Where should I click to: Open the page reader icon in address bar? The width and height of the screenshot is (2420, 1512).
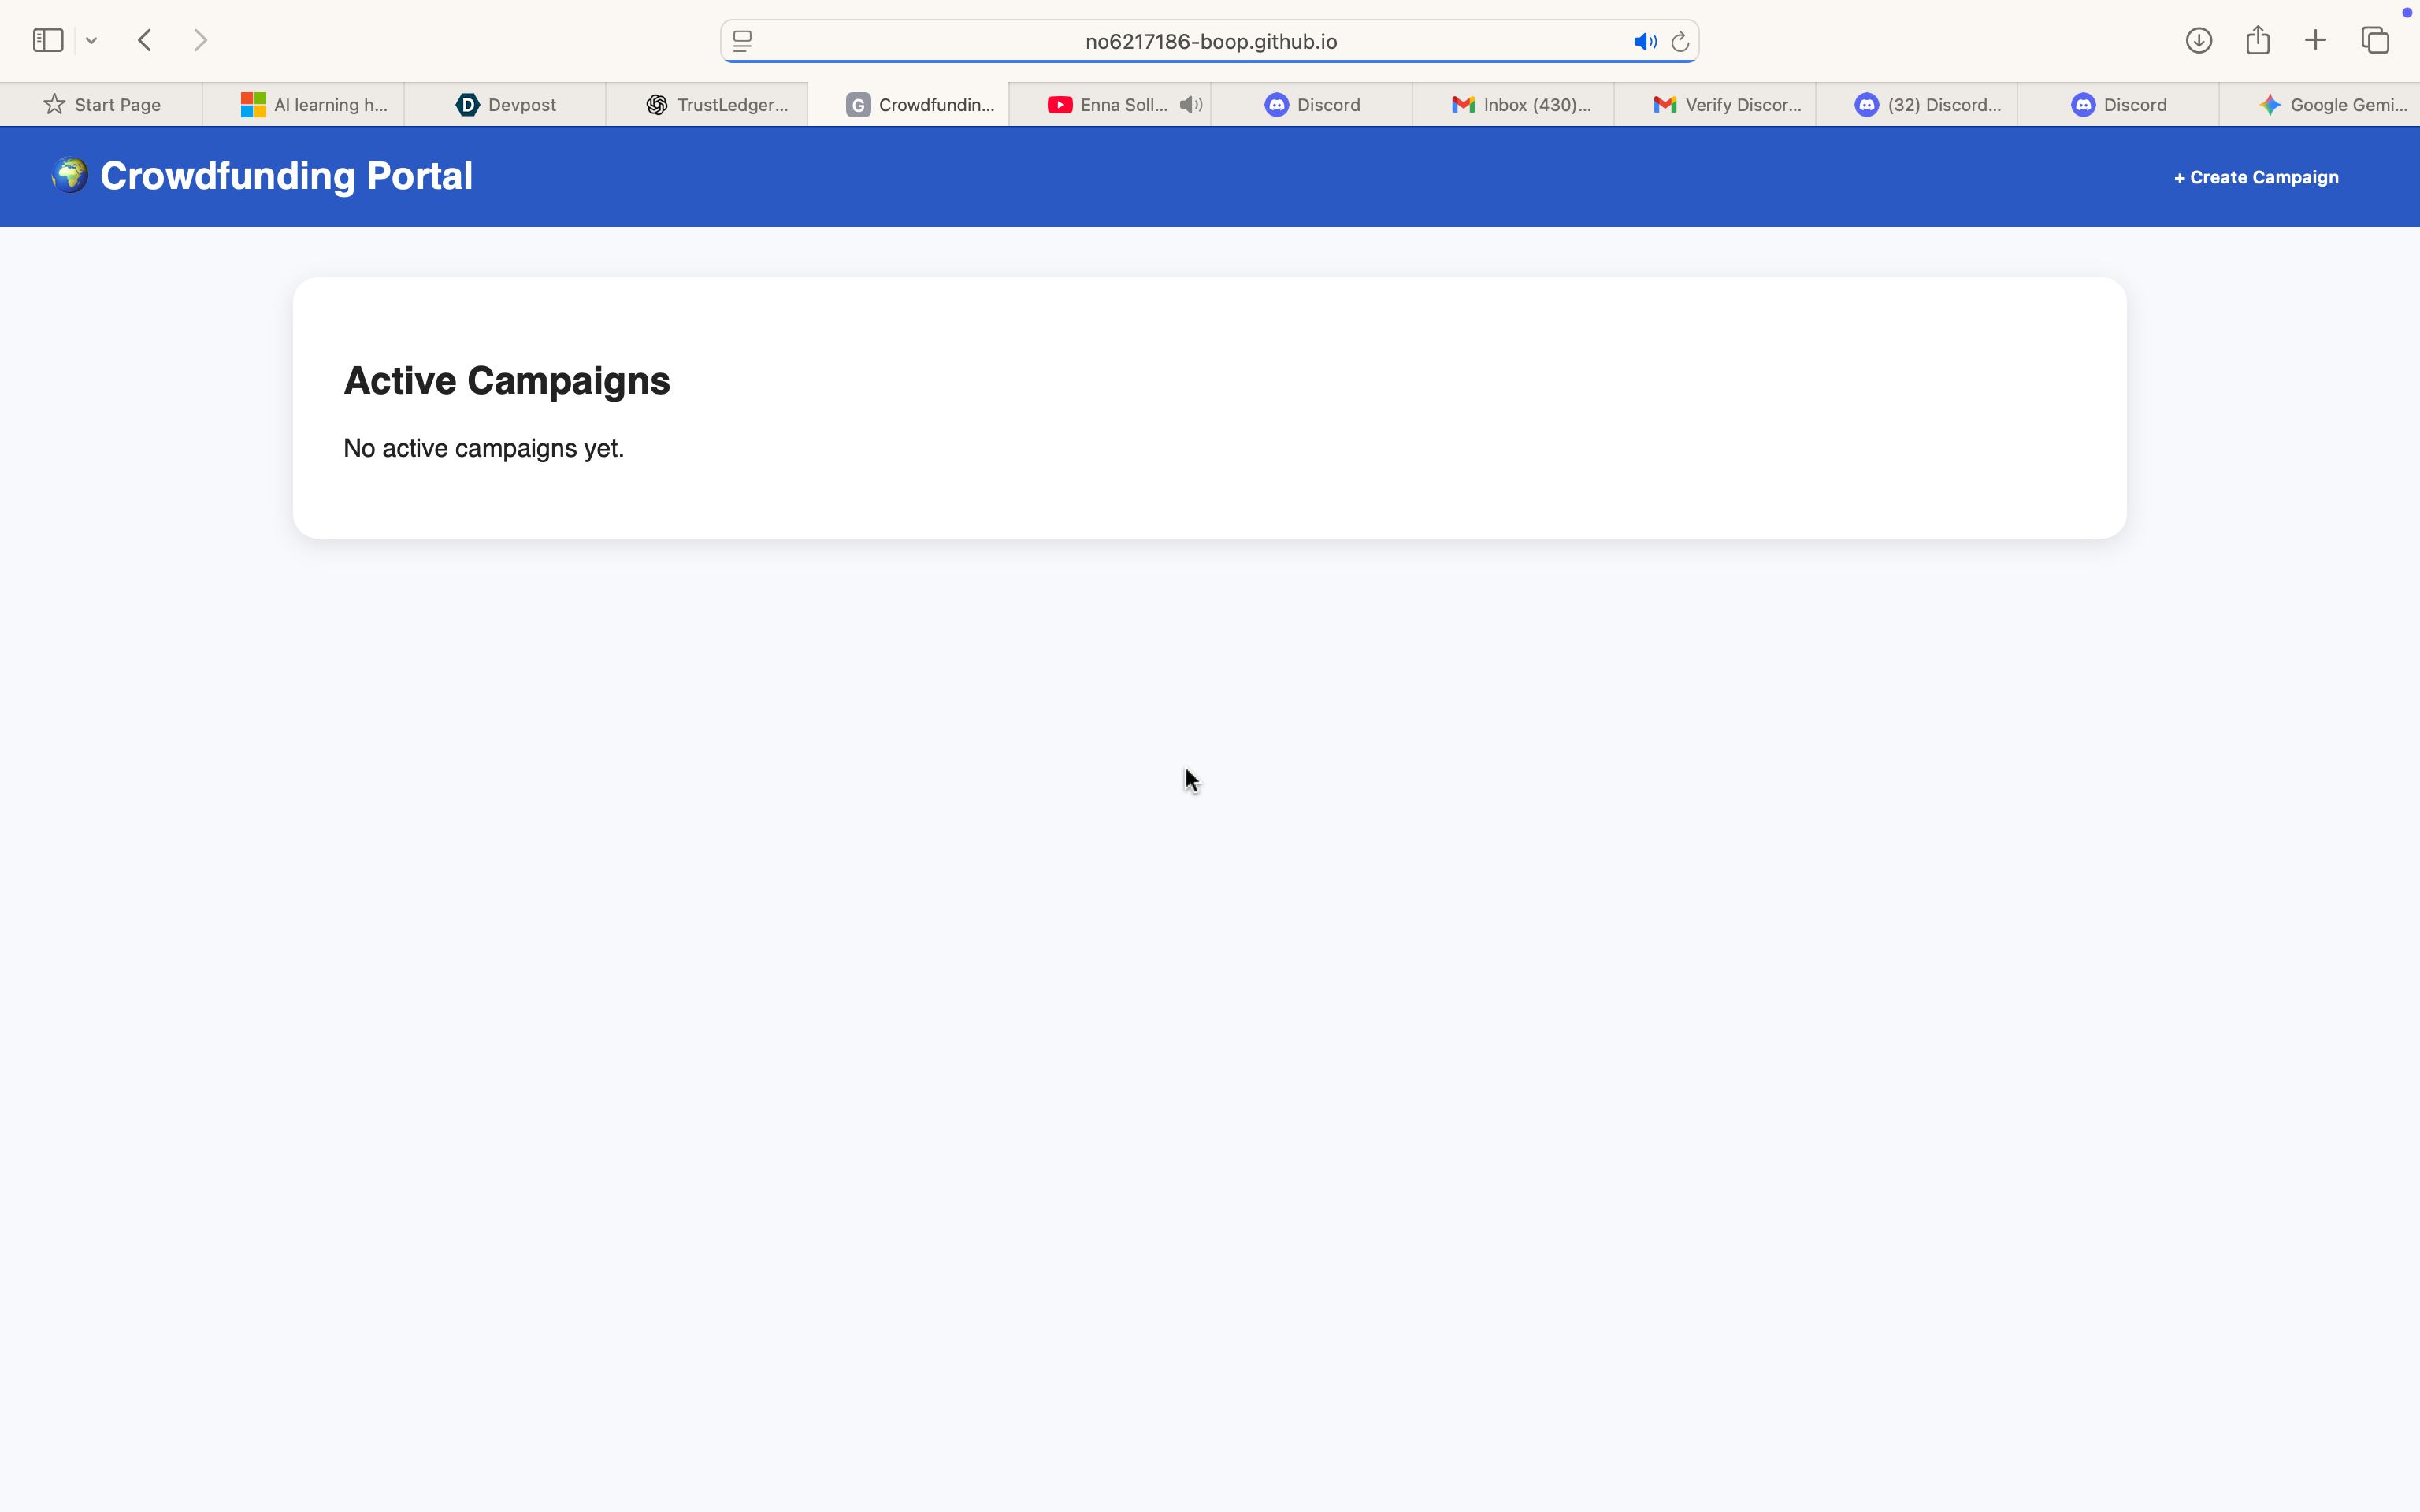pyautogui.click(x=742, y=41)
